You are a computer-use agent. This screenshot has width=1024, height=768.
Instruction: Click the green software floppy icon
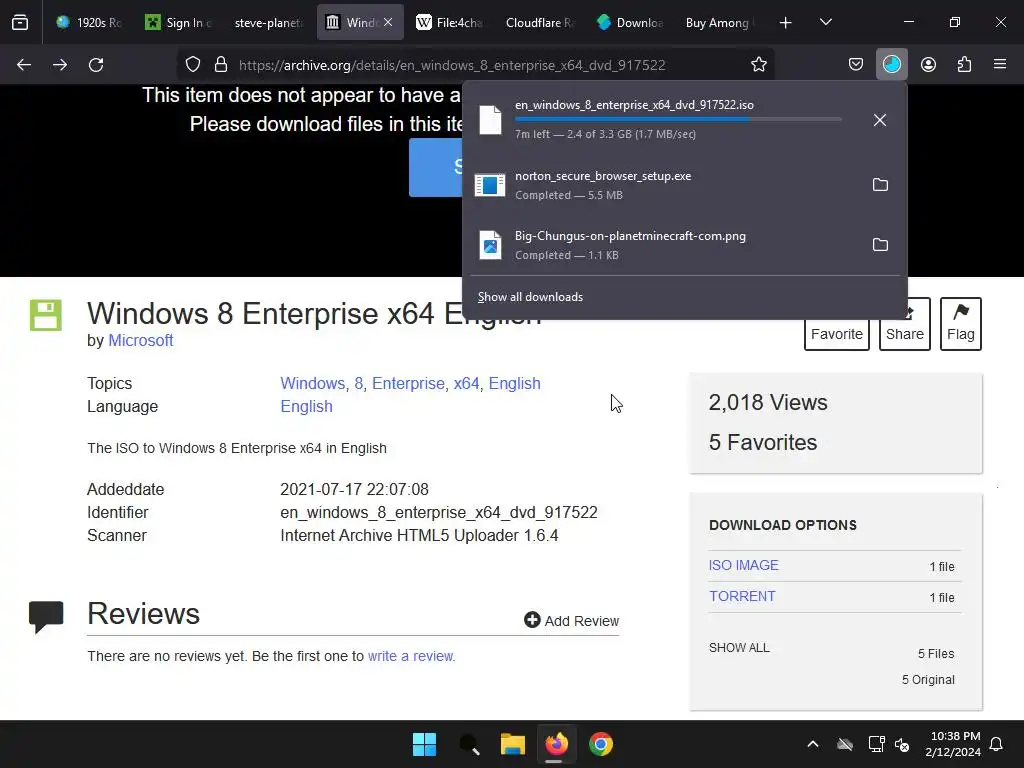pyautogui.click(x=46, y=315)
